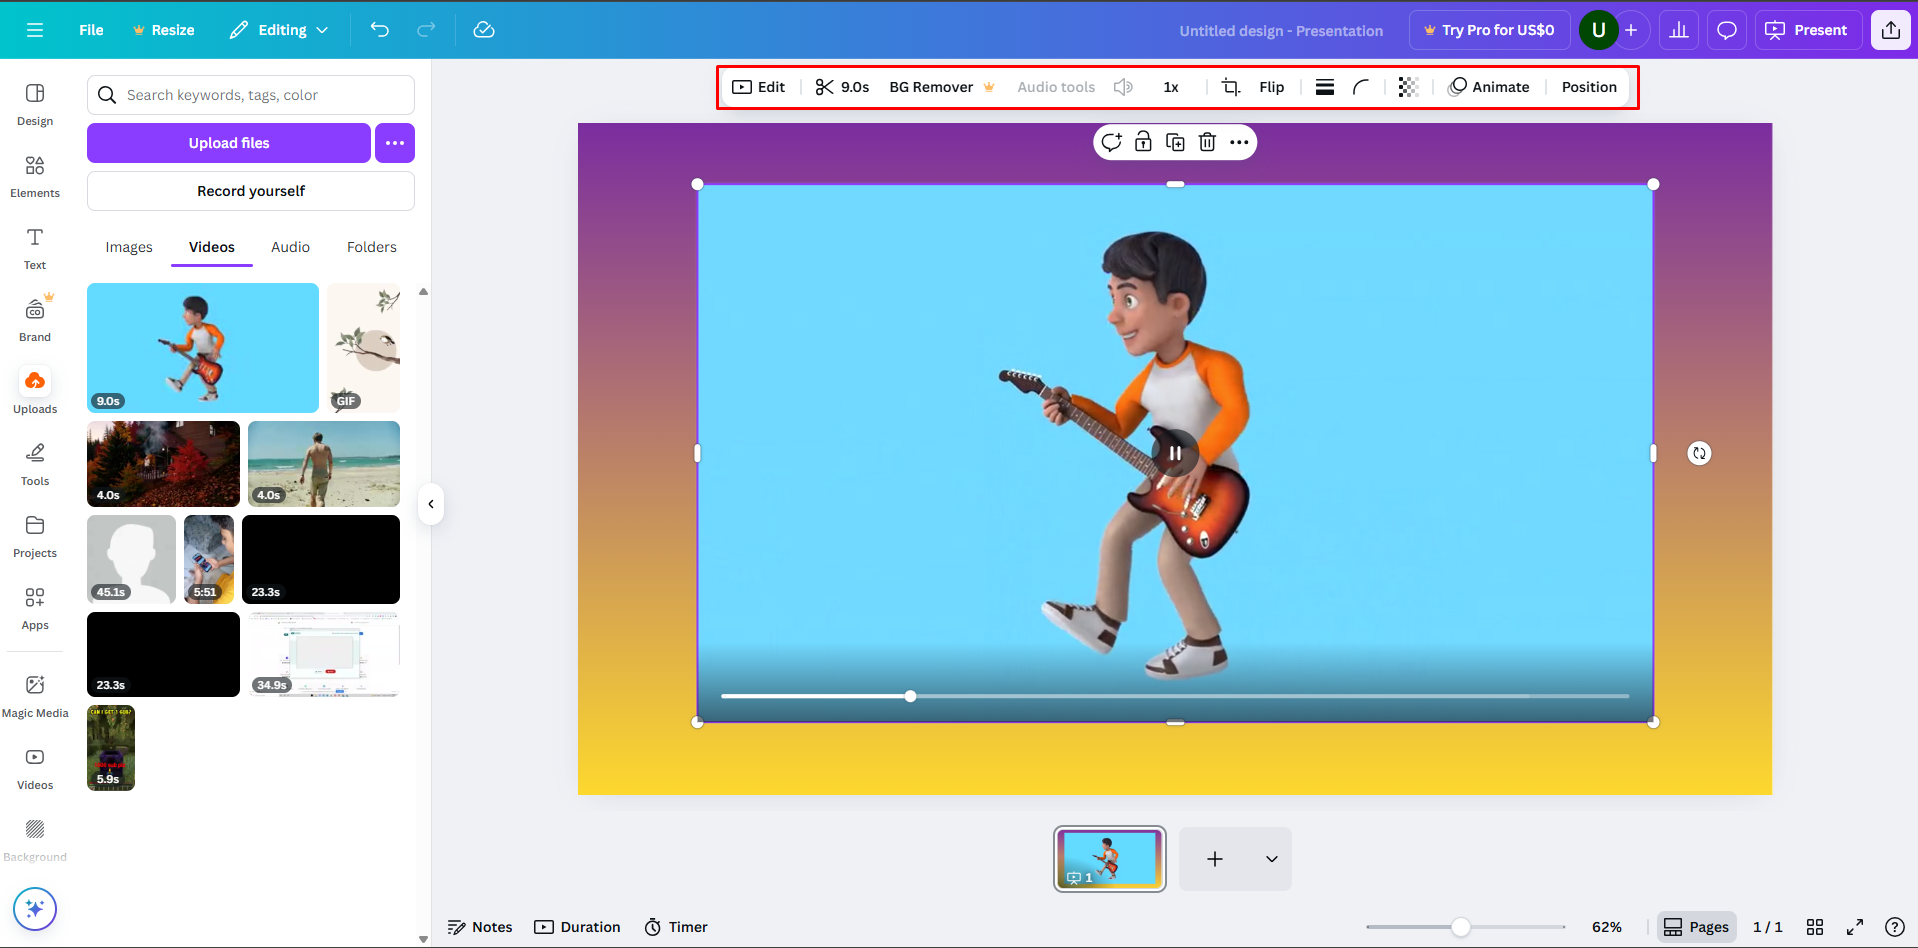Open the Text panel
This screenshot has width=1918, height=948.
[35, 248]
